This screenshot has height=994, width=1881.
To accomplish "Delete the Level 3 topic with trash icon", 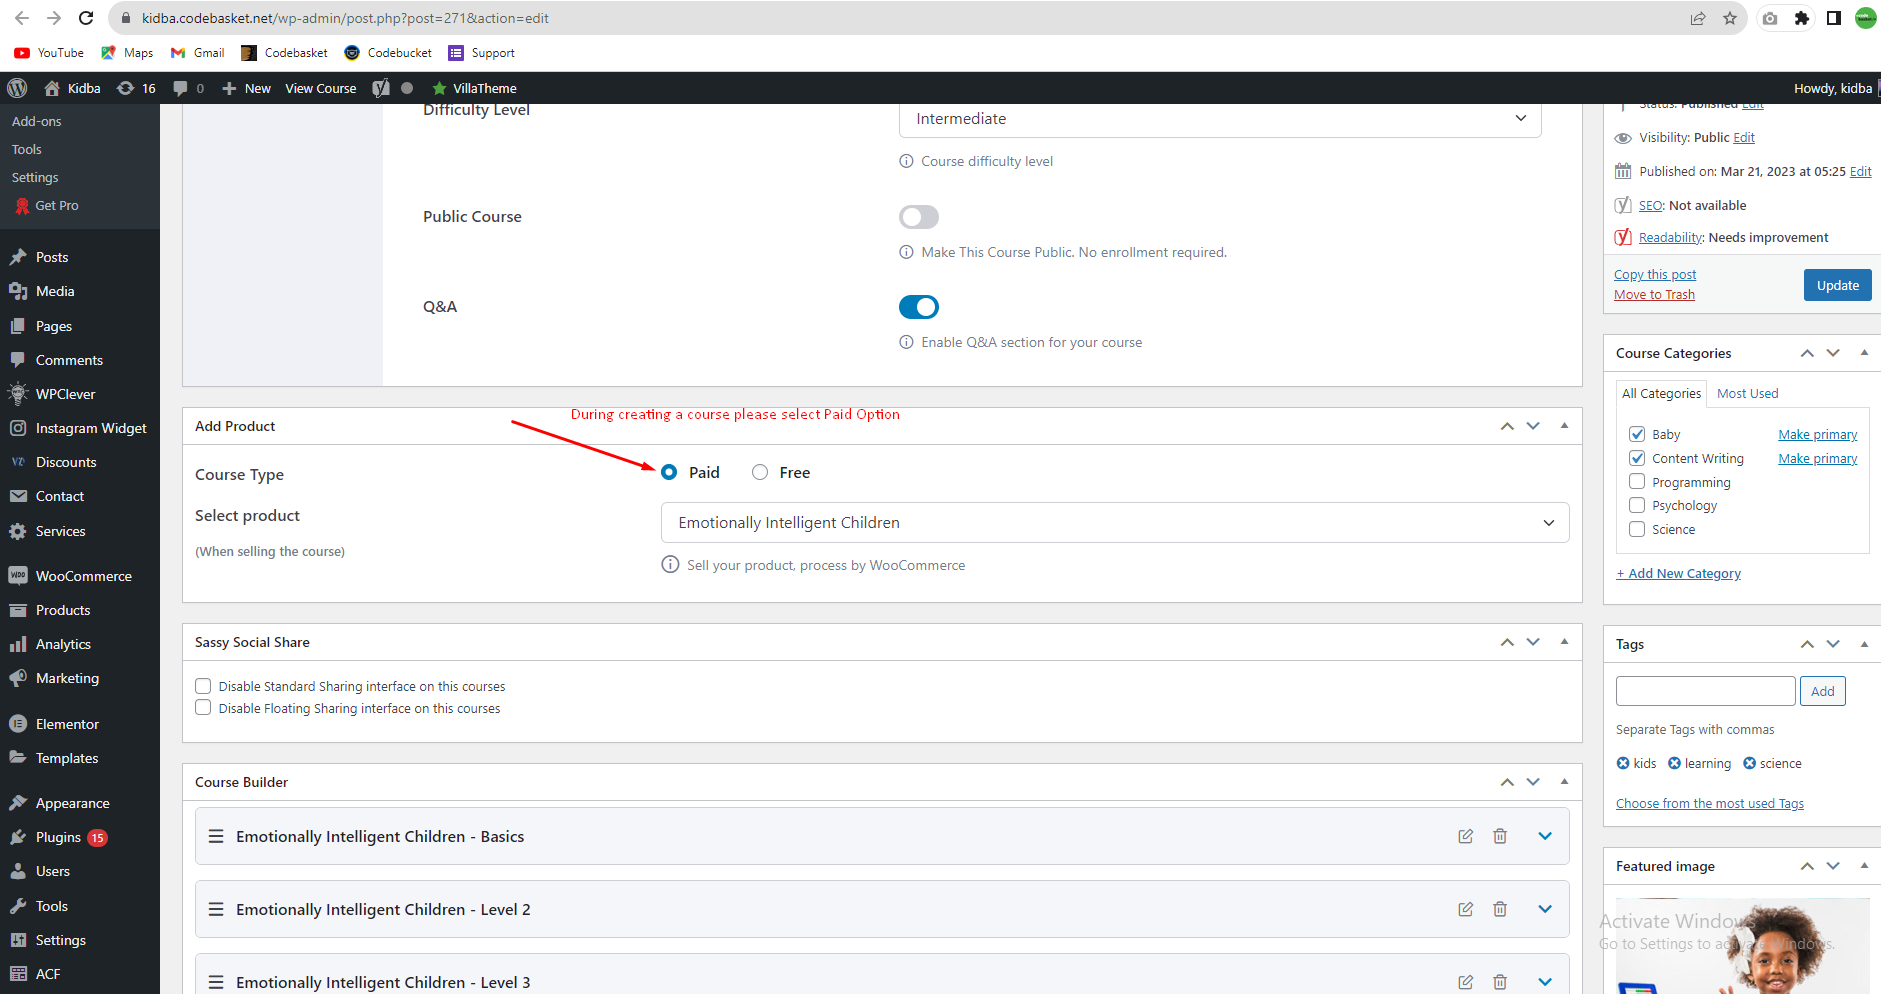I will tap(1500, 982).
